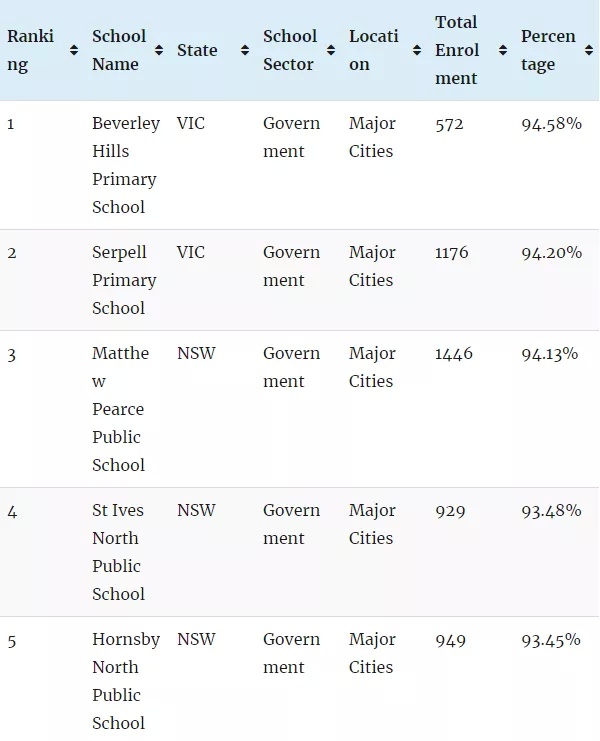Click the School Name sort arrows

159,50
